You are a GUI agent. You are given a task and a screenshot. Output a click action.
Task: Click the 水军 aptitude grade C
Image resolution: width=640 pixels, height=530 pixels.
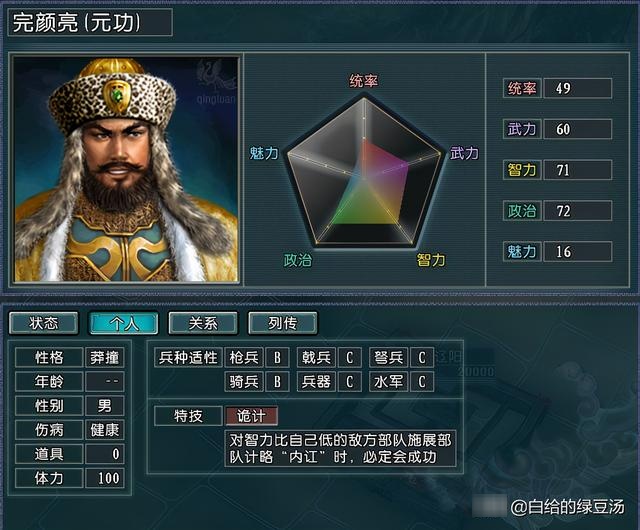point(422,382)
